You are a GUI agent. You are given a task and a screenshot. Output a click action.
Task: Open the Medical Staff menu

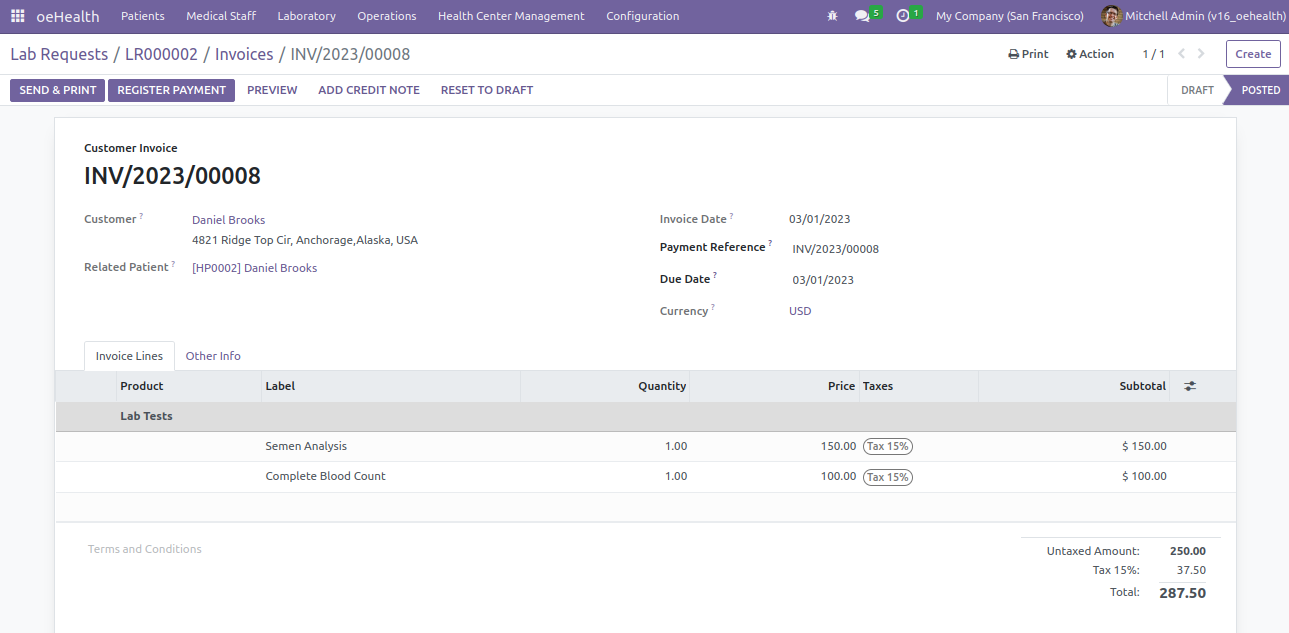coord(221,16)
